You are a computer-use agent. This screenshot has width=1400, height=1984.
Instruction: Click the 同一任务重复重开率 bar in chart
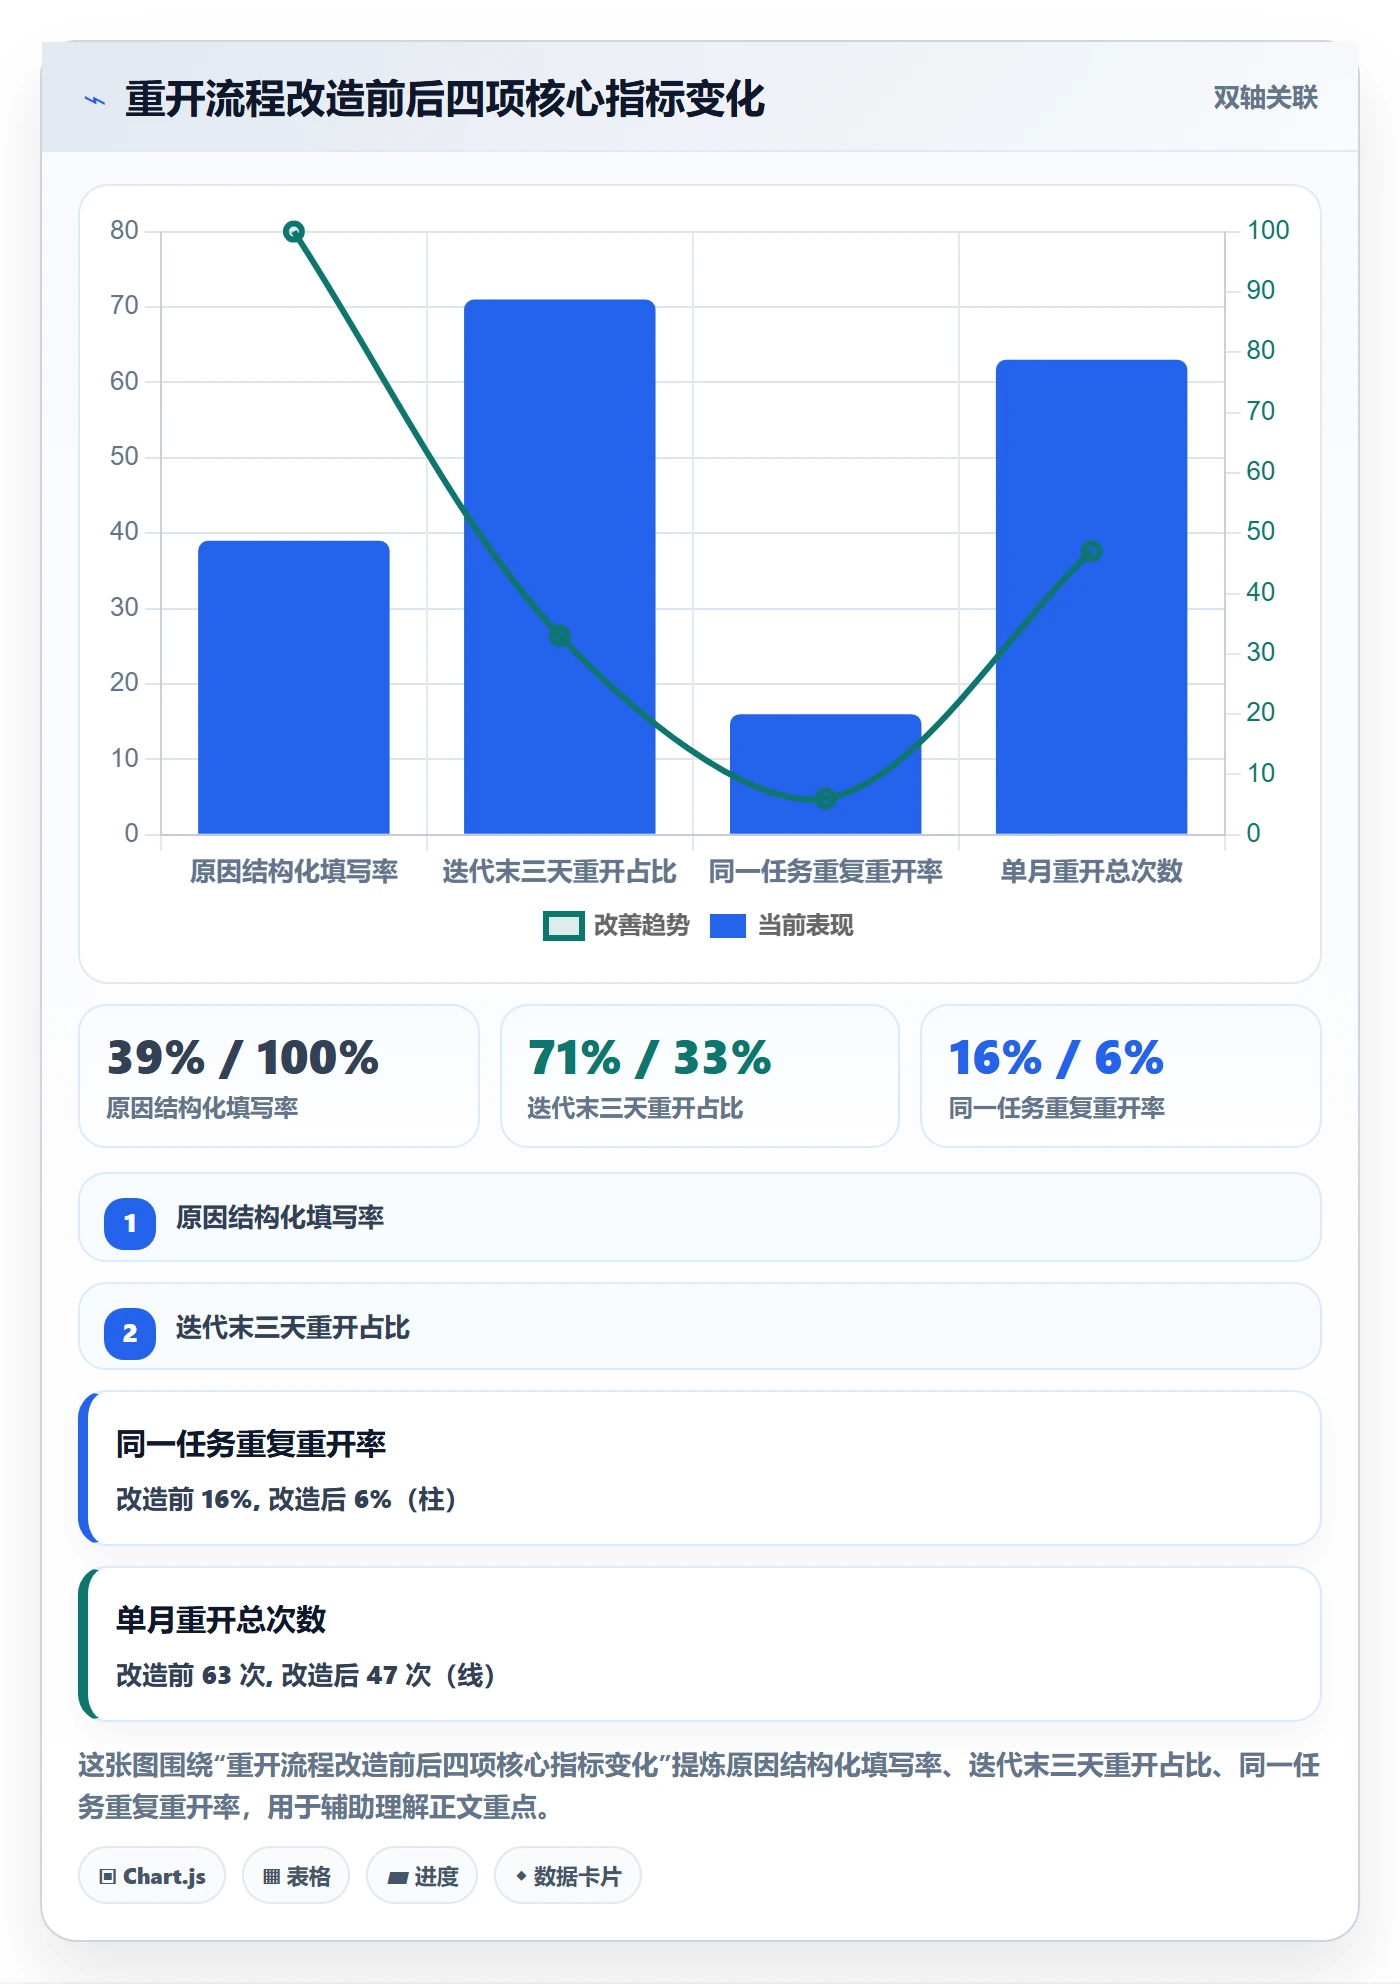(x=826, y=774)
